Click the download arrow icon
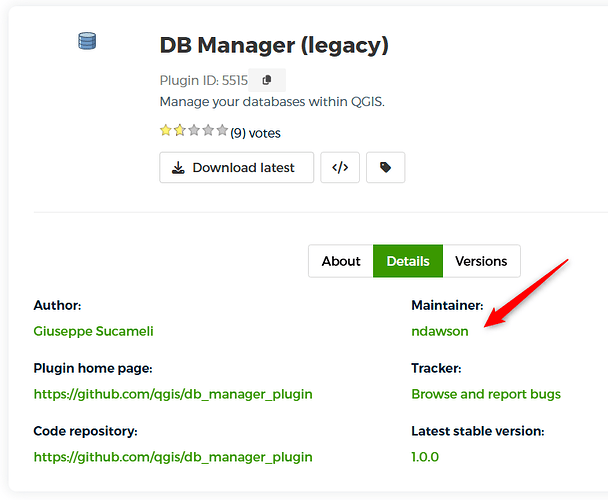The width and height of the screenshot is (608, 500). [178, 168]
